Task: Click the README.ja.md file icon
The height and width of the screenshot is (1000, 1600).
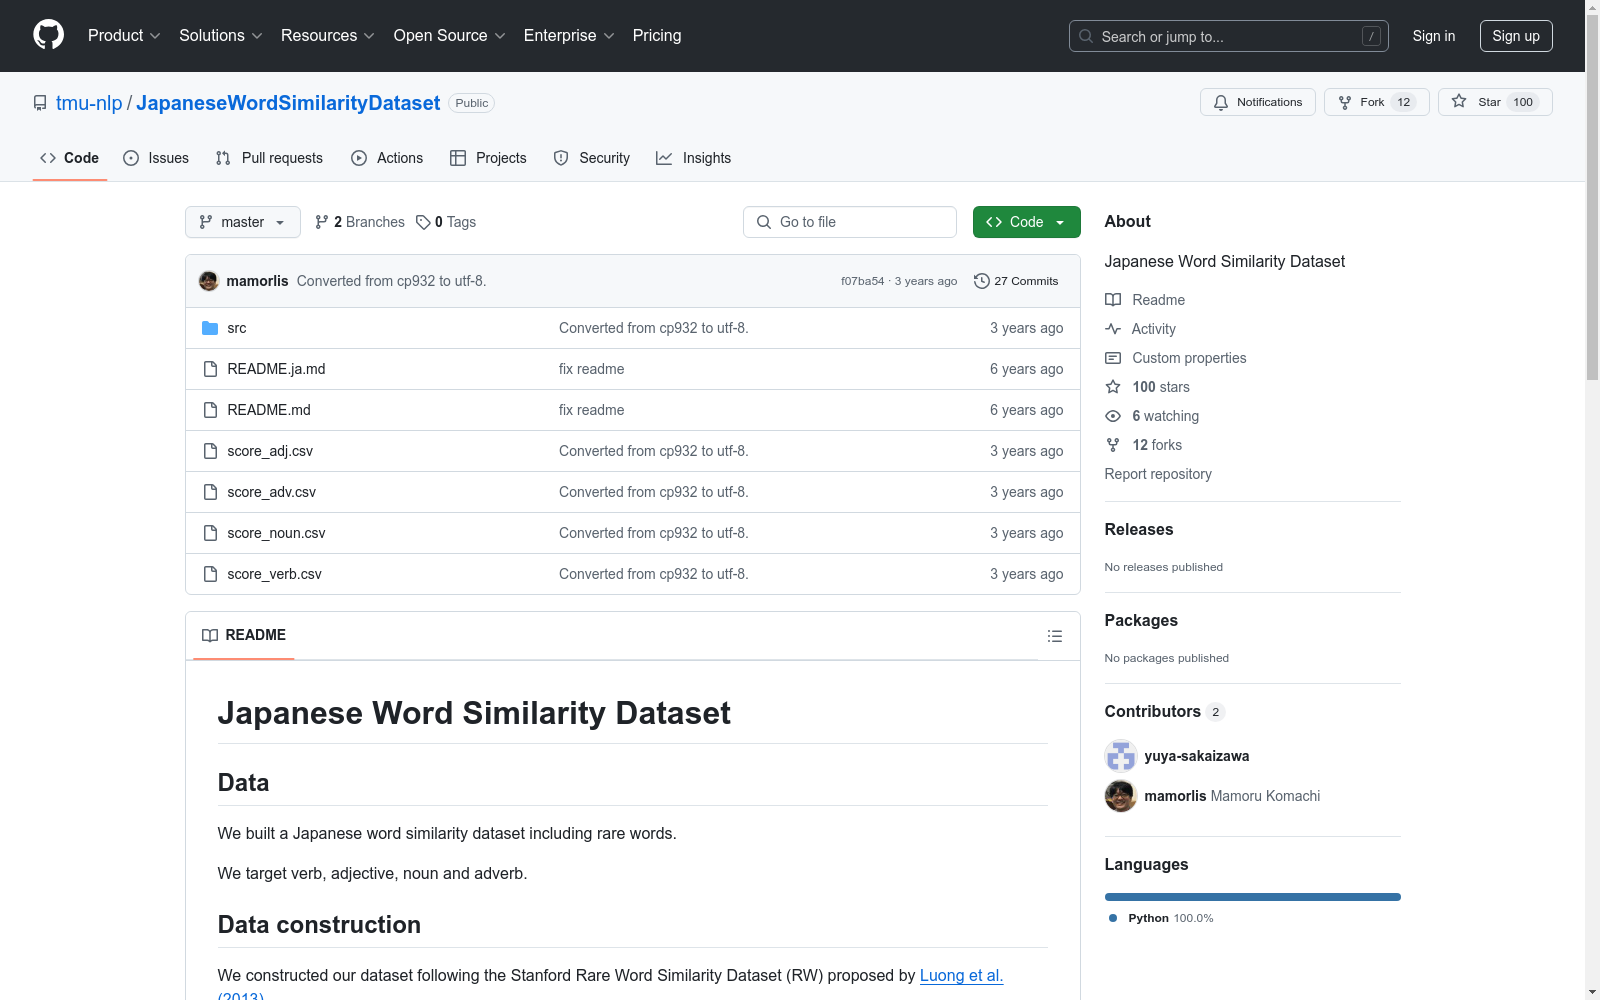Action: click(x=210, y=369)
